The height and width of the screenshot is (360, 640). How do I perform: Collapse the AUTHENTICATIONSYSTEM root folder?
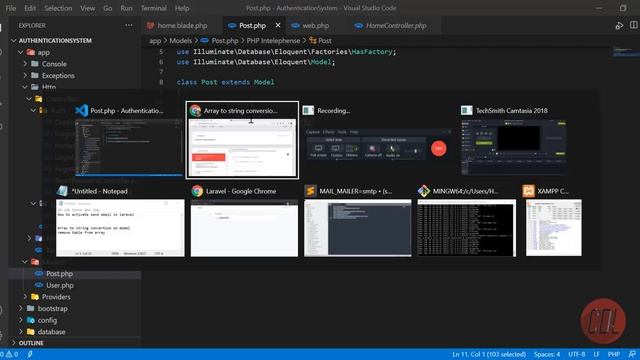(13, 40)
